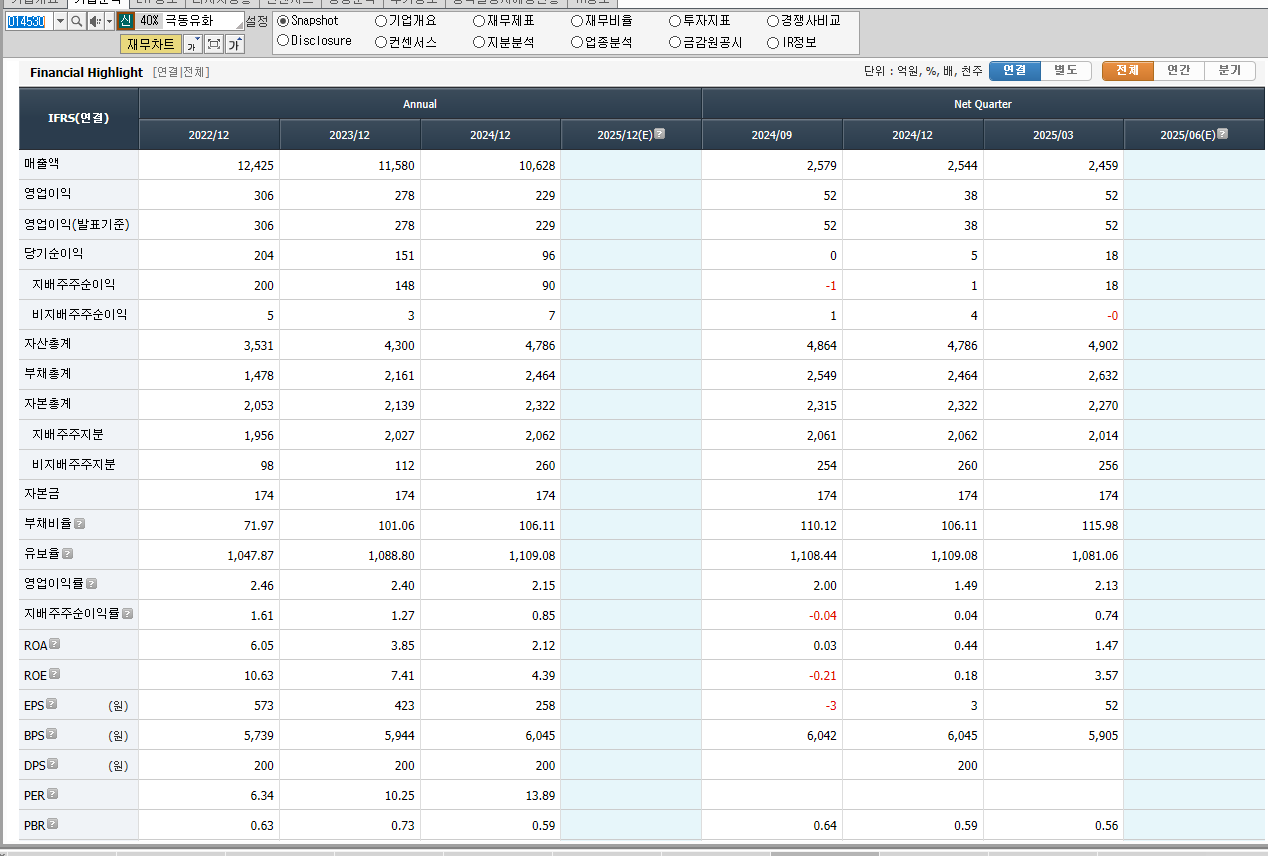Click the 13.89 PER value
Image resolution: width=1268 pixels, height=856 pixels.
click(540, 795)
